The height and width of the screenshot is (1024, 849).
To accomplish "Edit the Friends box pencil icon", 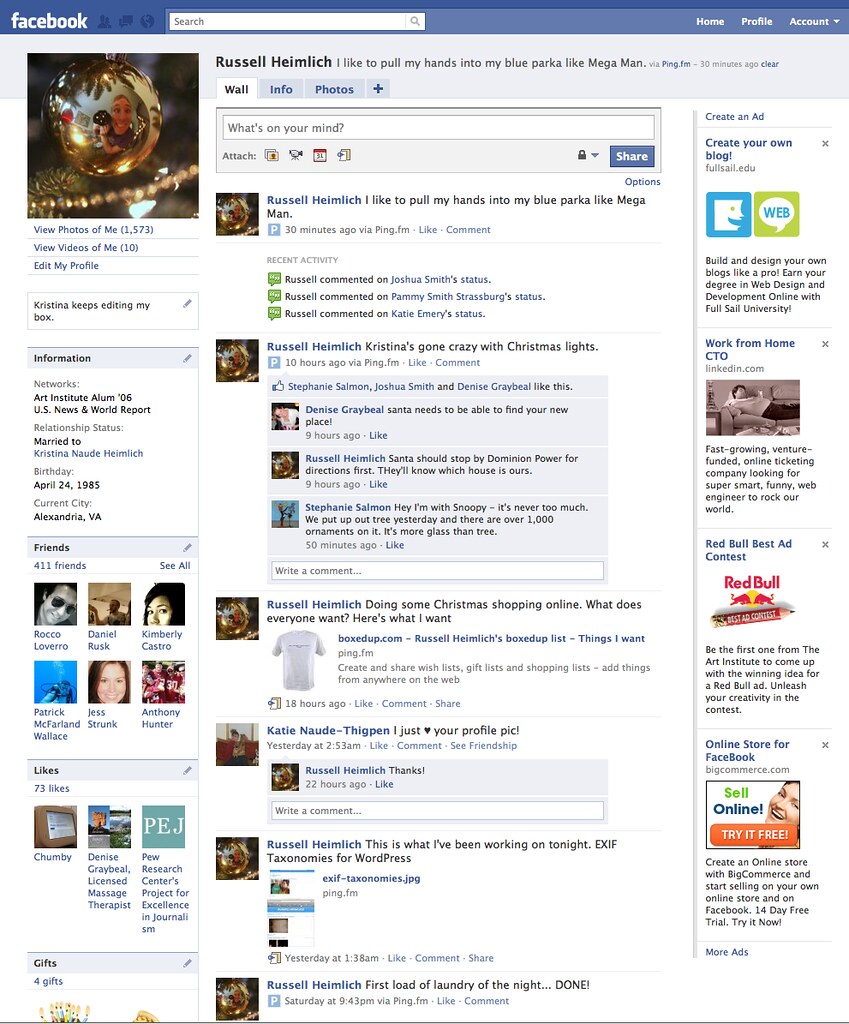I will pyautogui.click(x=187, y=547).
